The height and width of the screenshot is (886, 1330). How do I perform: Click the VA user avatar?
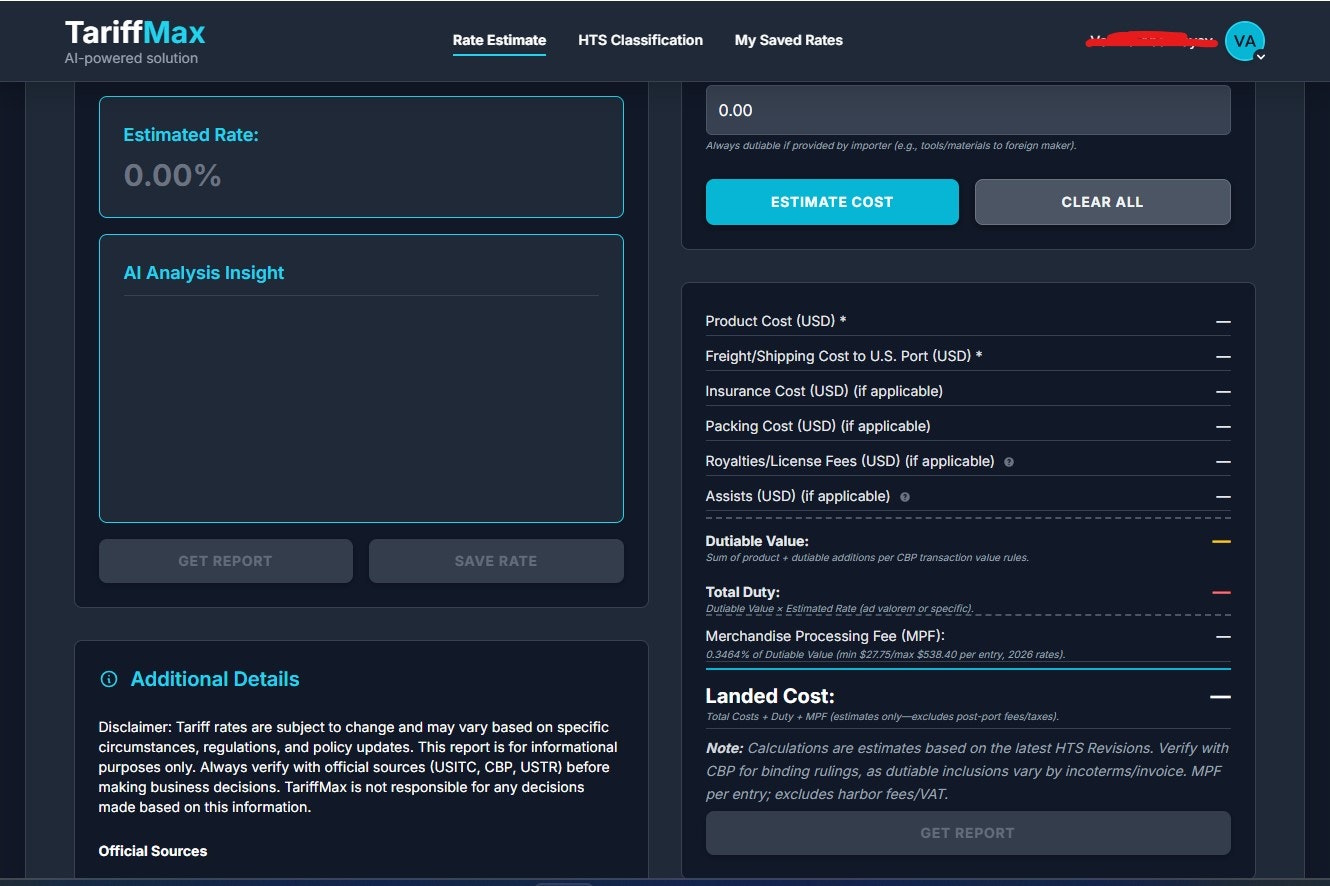(x=1244, y=40)
